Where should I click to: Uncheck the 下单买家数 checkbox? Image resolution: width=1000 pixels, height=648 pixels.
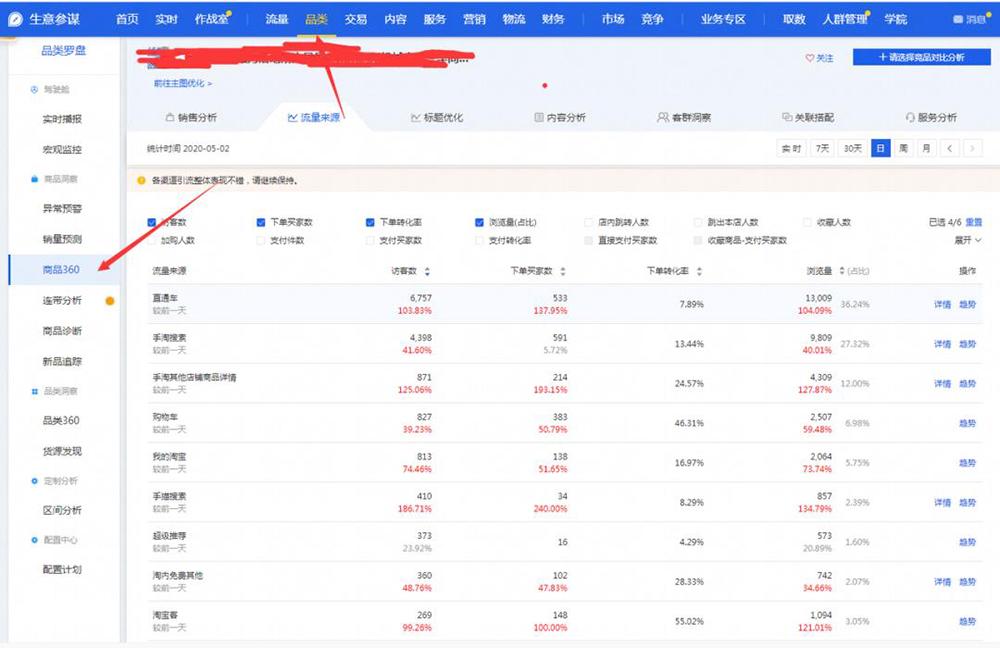tap(261, 222)
